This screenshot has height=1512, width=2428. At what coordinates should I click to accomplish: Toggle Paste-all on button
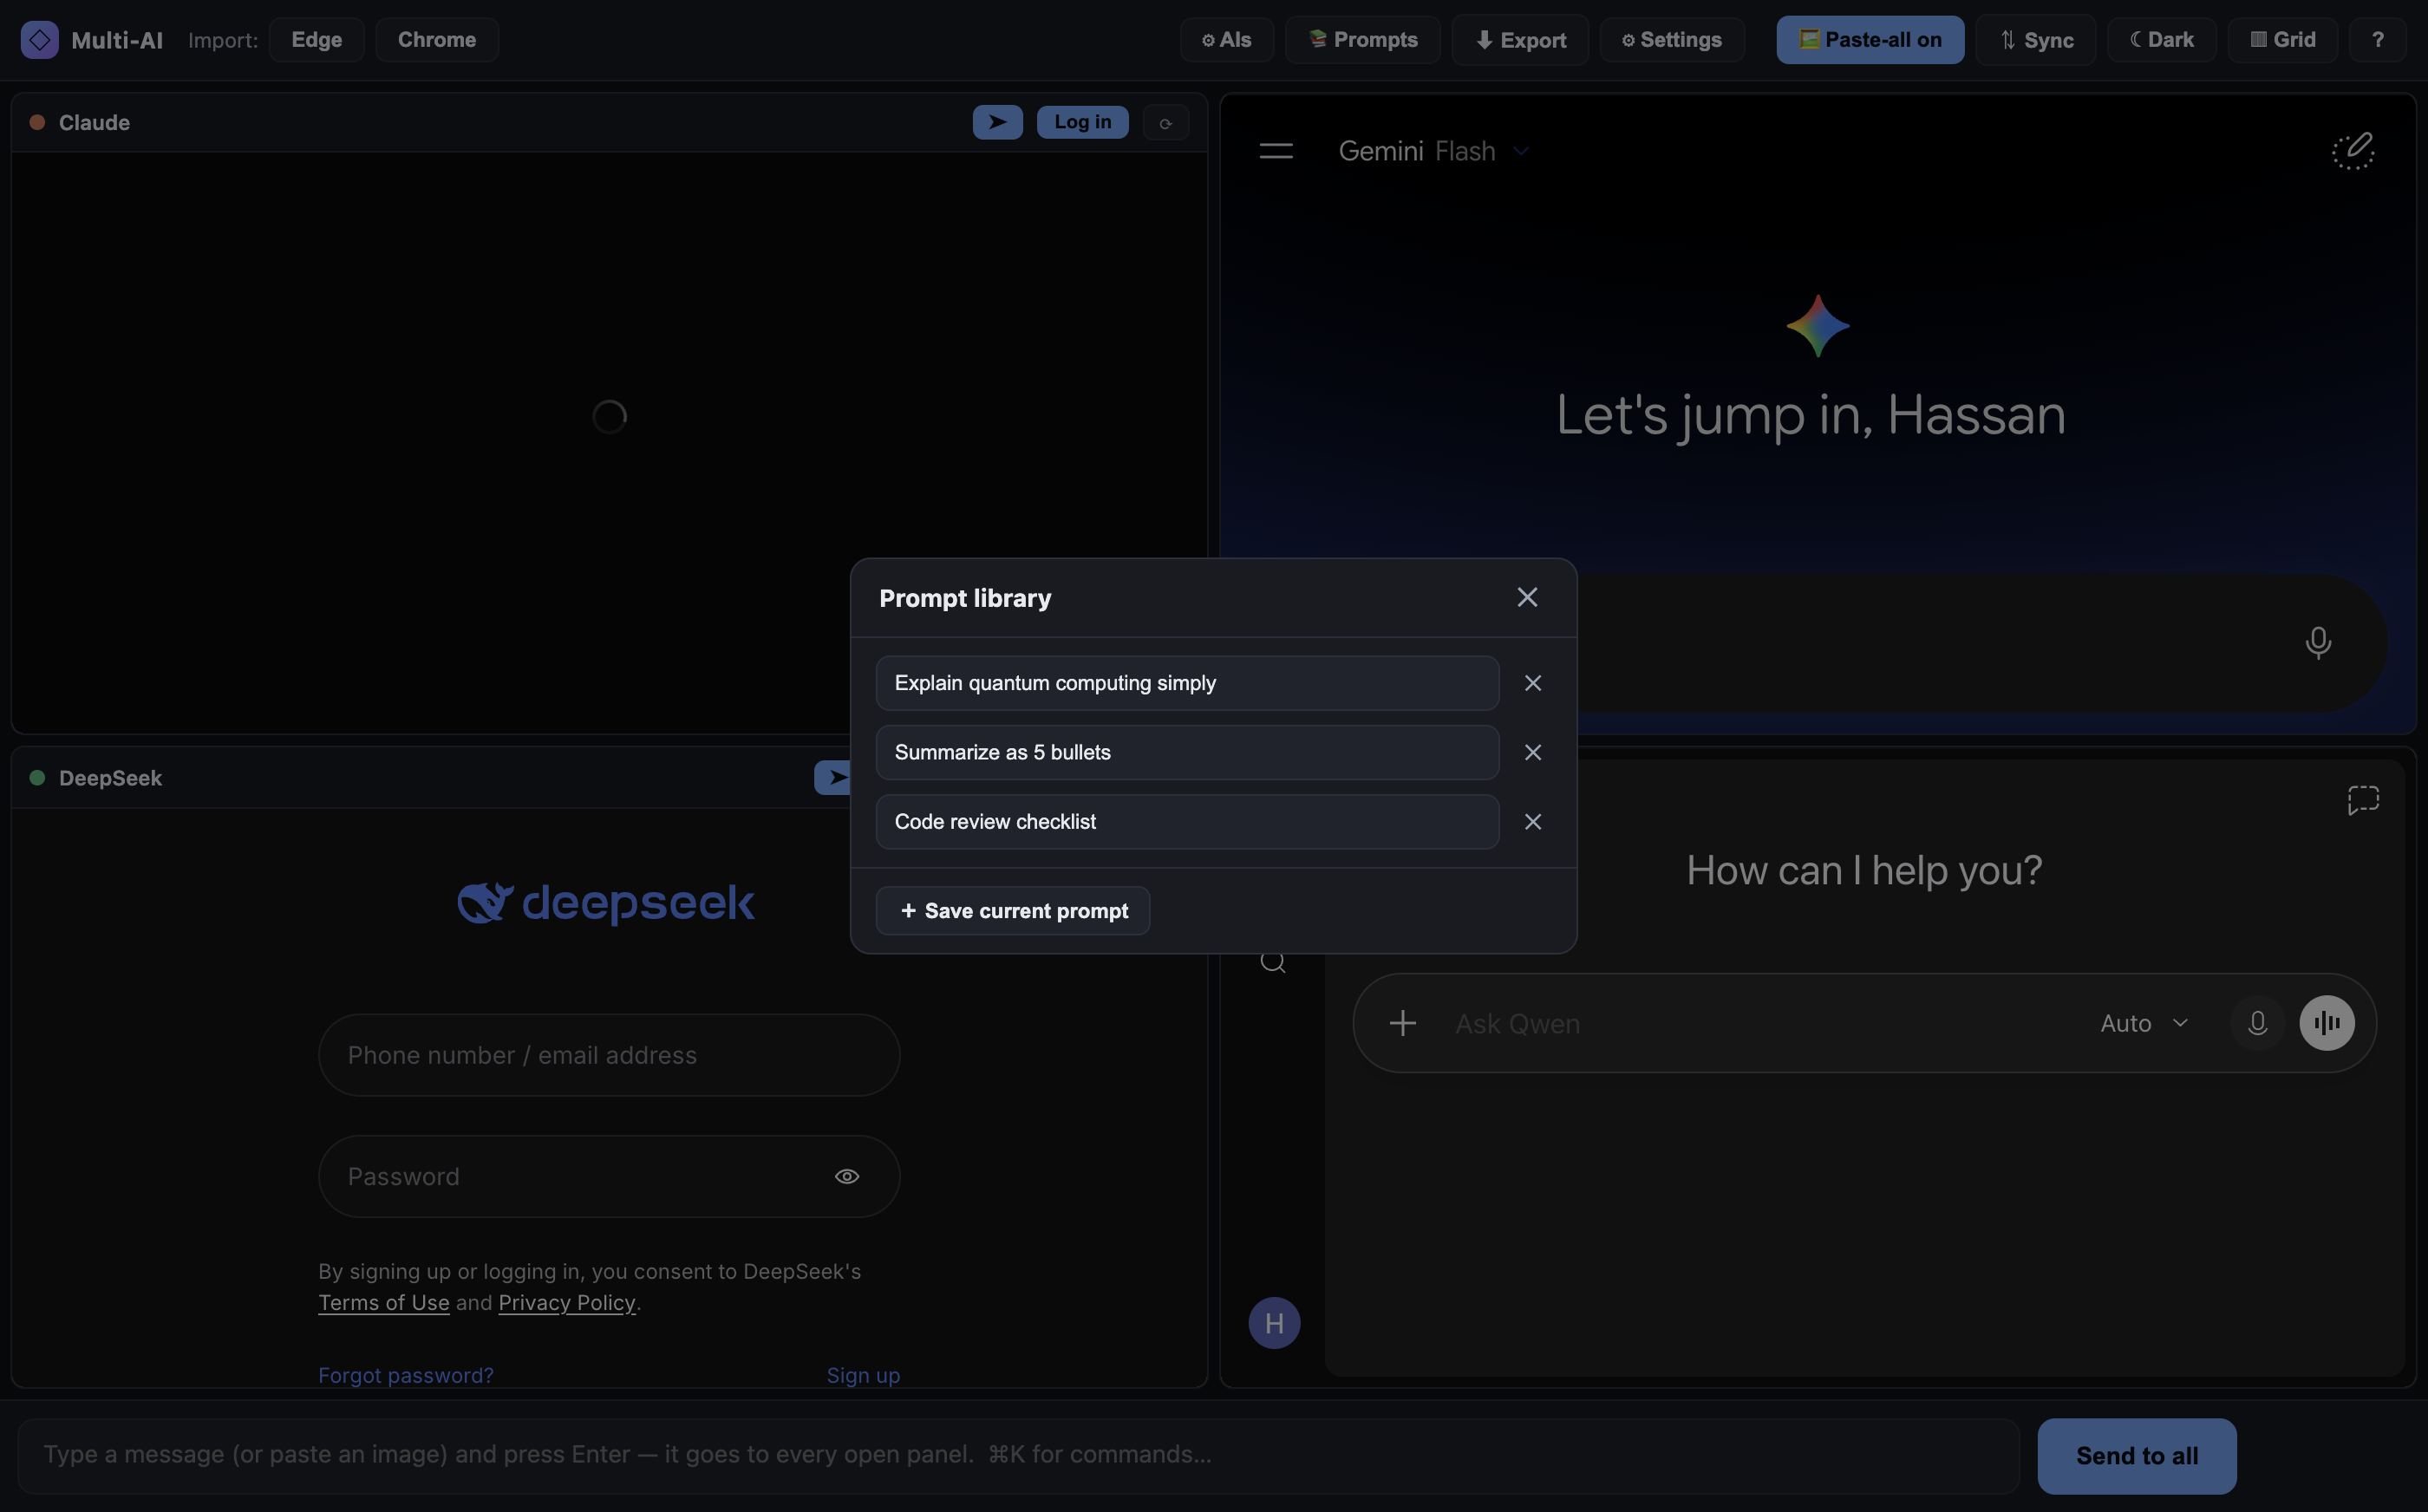coord(1870,40)
